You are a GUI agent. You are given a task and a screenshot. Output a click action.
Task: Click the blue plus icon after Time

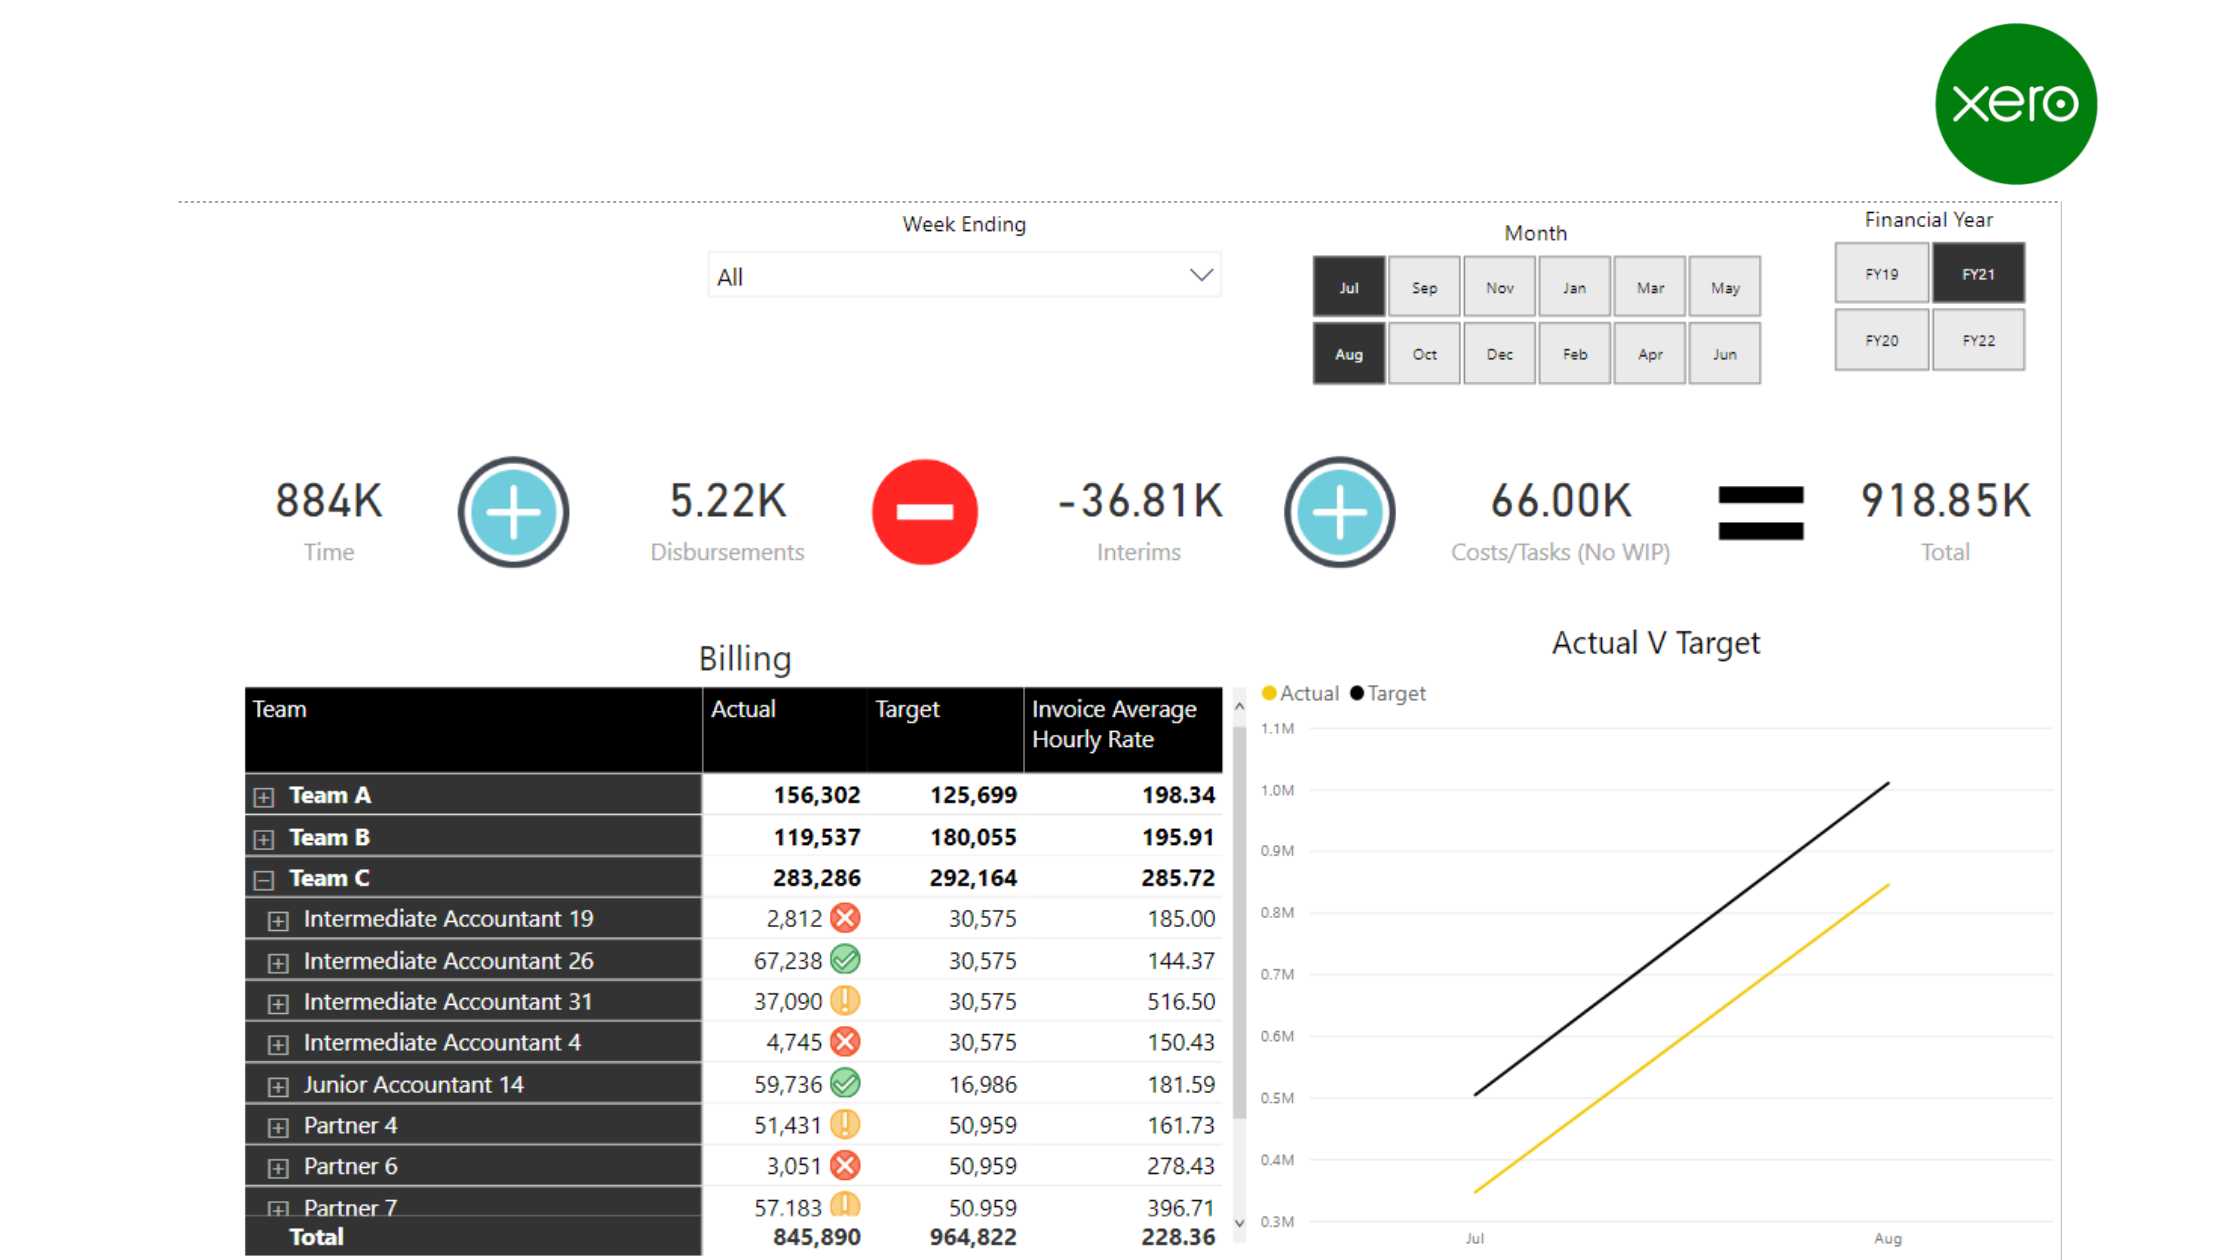[x=514, y=512]
